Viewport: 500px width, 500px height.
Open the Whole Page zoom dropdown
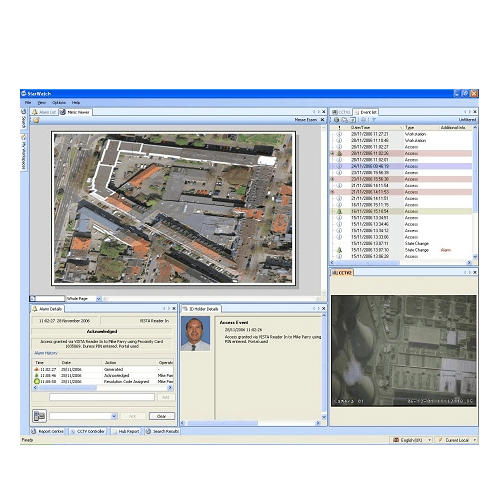[x=98, y=299]
